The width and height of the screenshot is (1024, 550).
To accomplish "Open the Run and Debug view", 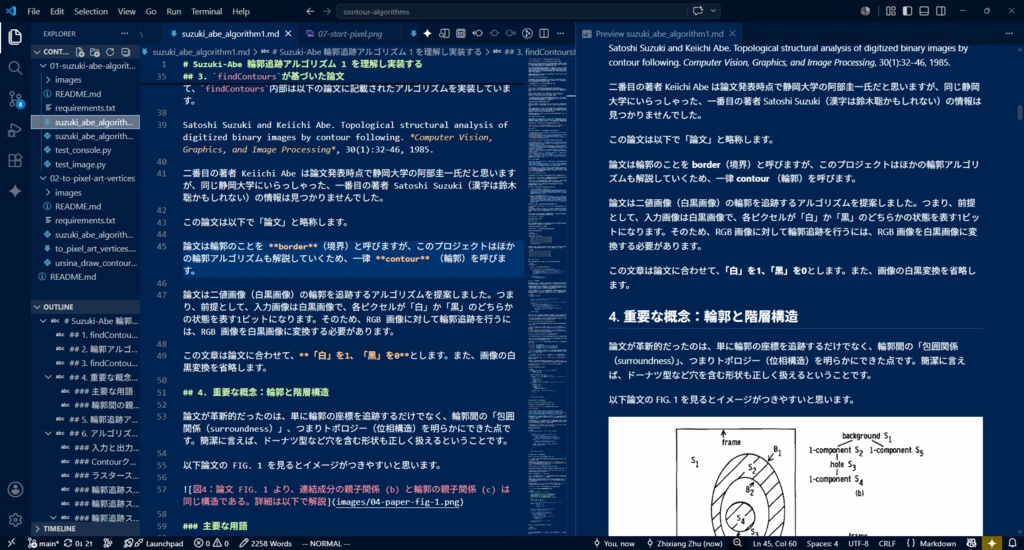I will 15,130.
